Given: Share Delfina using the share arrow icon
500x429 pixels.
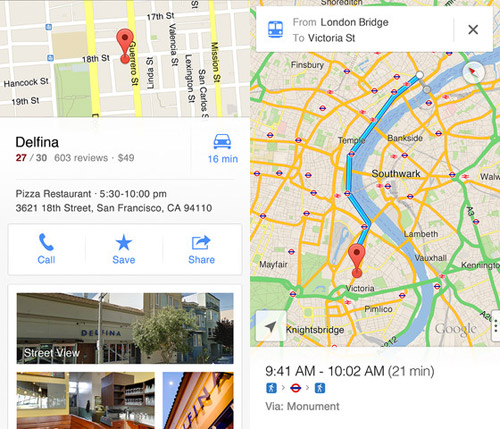Looking at the screenshot, I should 201,243.
